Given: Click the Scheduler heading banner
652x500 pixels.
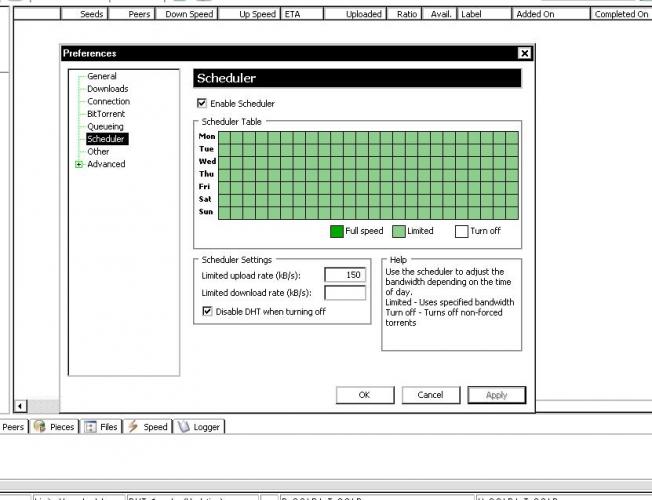Looking at the screenshot, I should coord(357,78).
